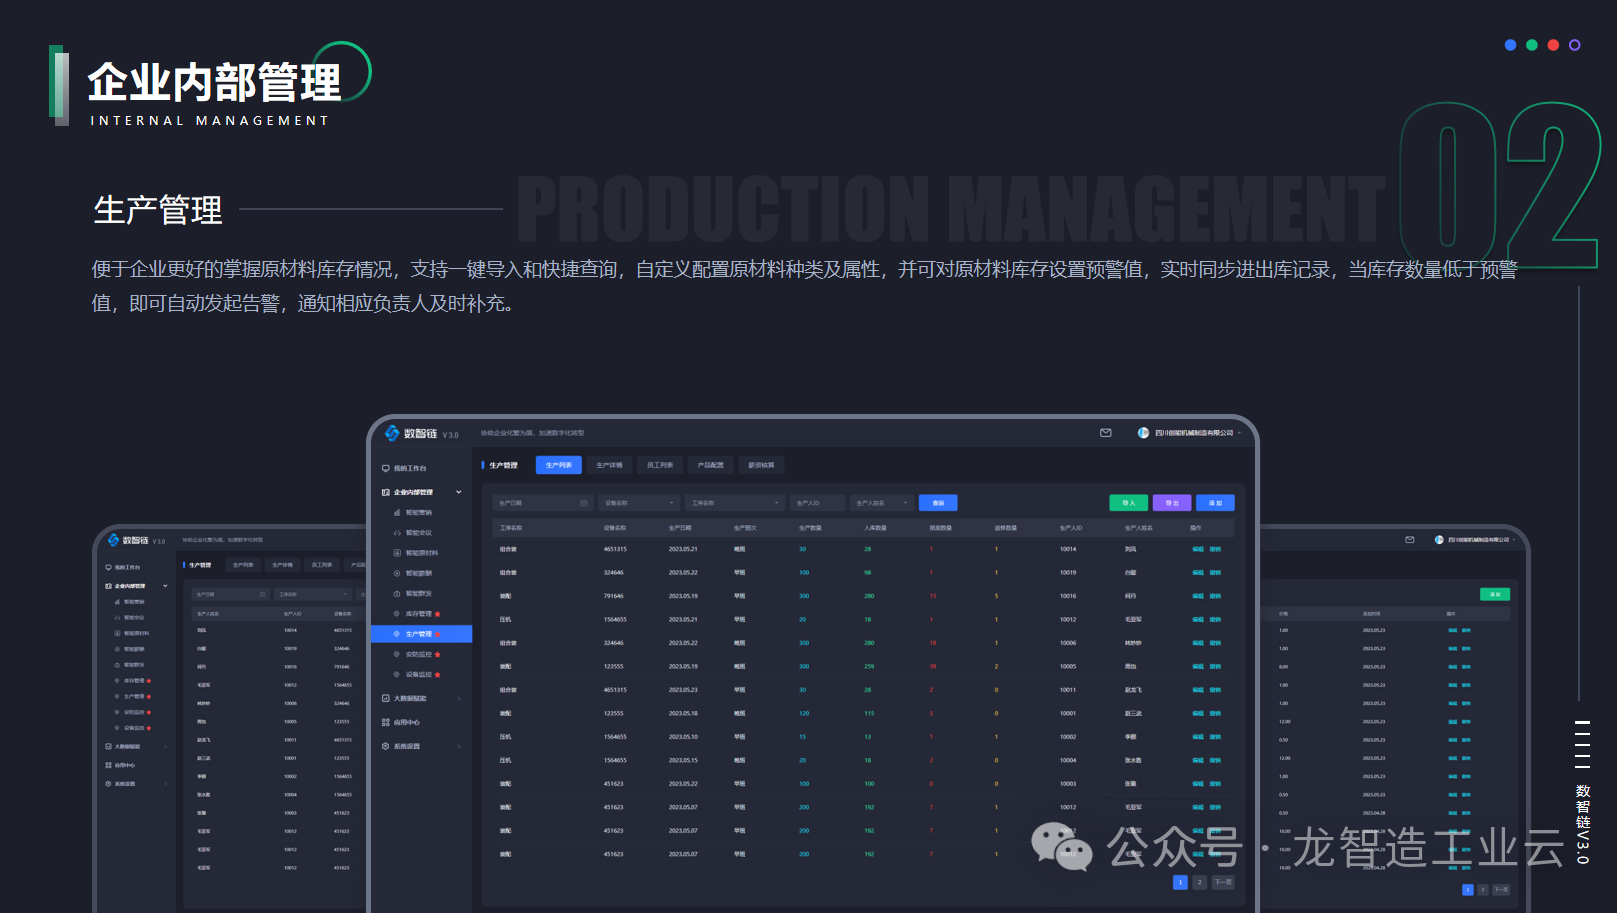This screenshot has width=1617, height=913.
Task: Go to page 2 in pagination
Action: click(1200, 882)
